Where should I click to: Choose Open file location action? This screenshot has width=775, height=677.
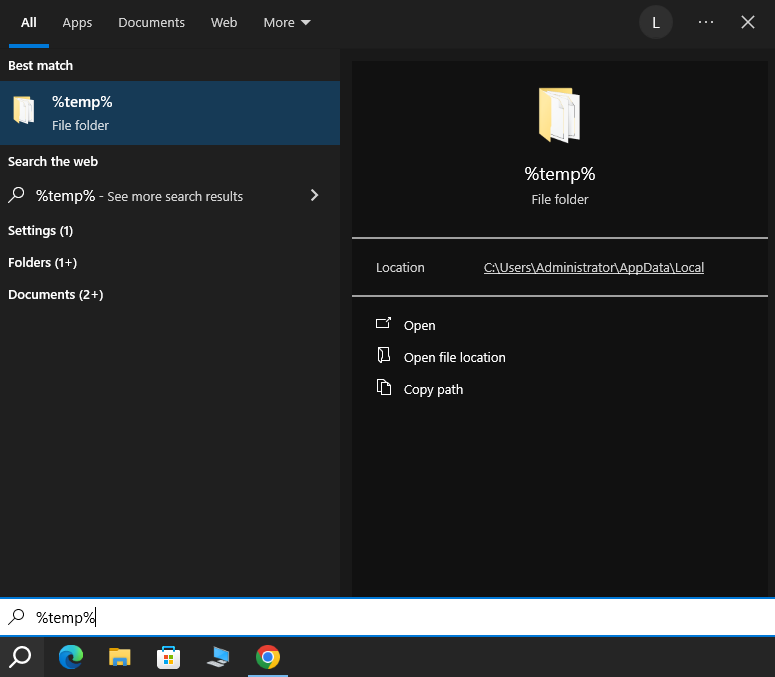click(x=454, y=357)
